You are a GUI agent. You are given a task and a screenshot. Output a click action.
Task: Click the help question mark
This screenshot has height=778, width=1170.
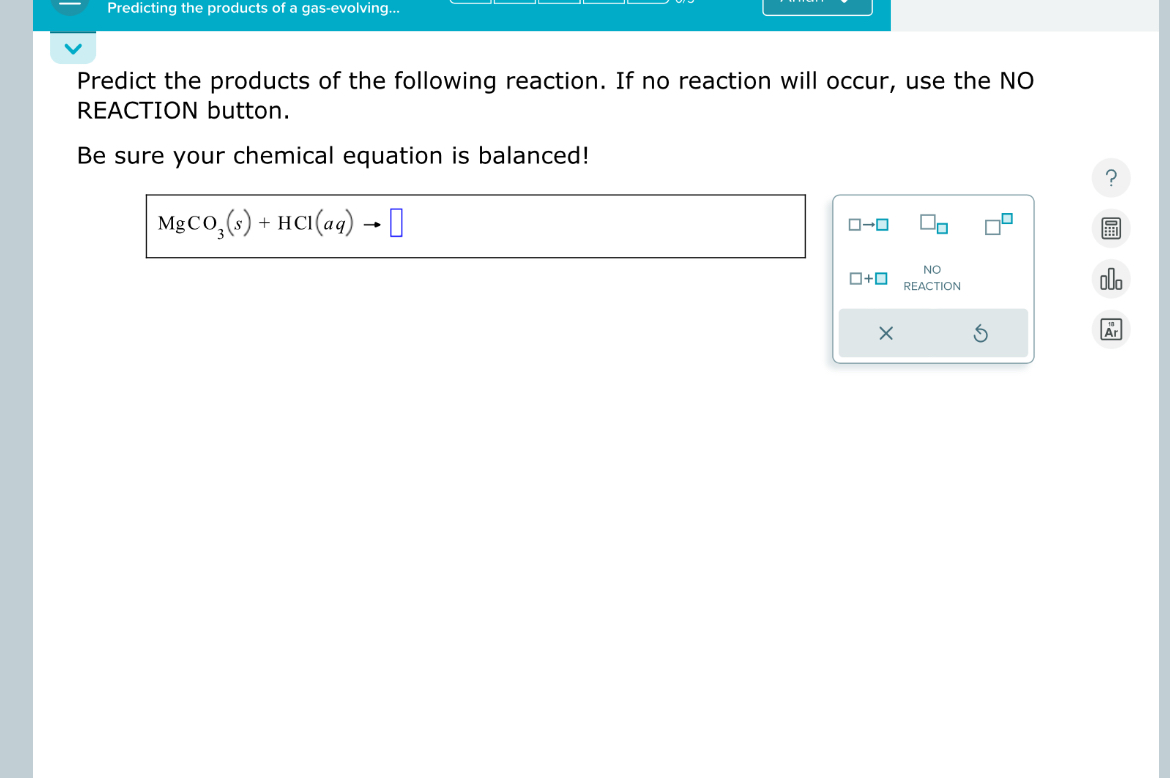[1110, 178]
